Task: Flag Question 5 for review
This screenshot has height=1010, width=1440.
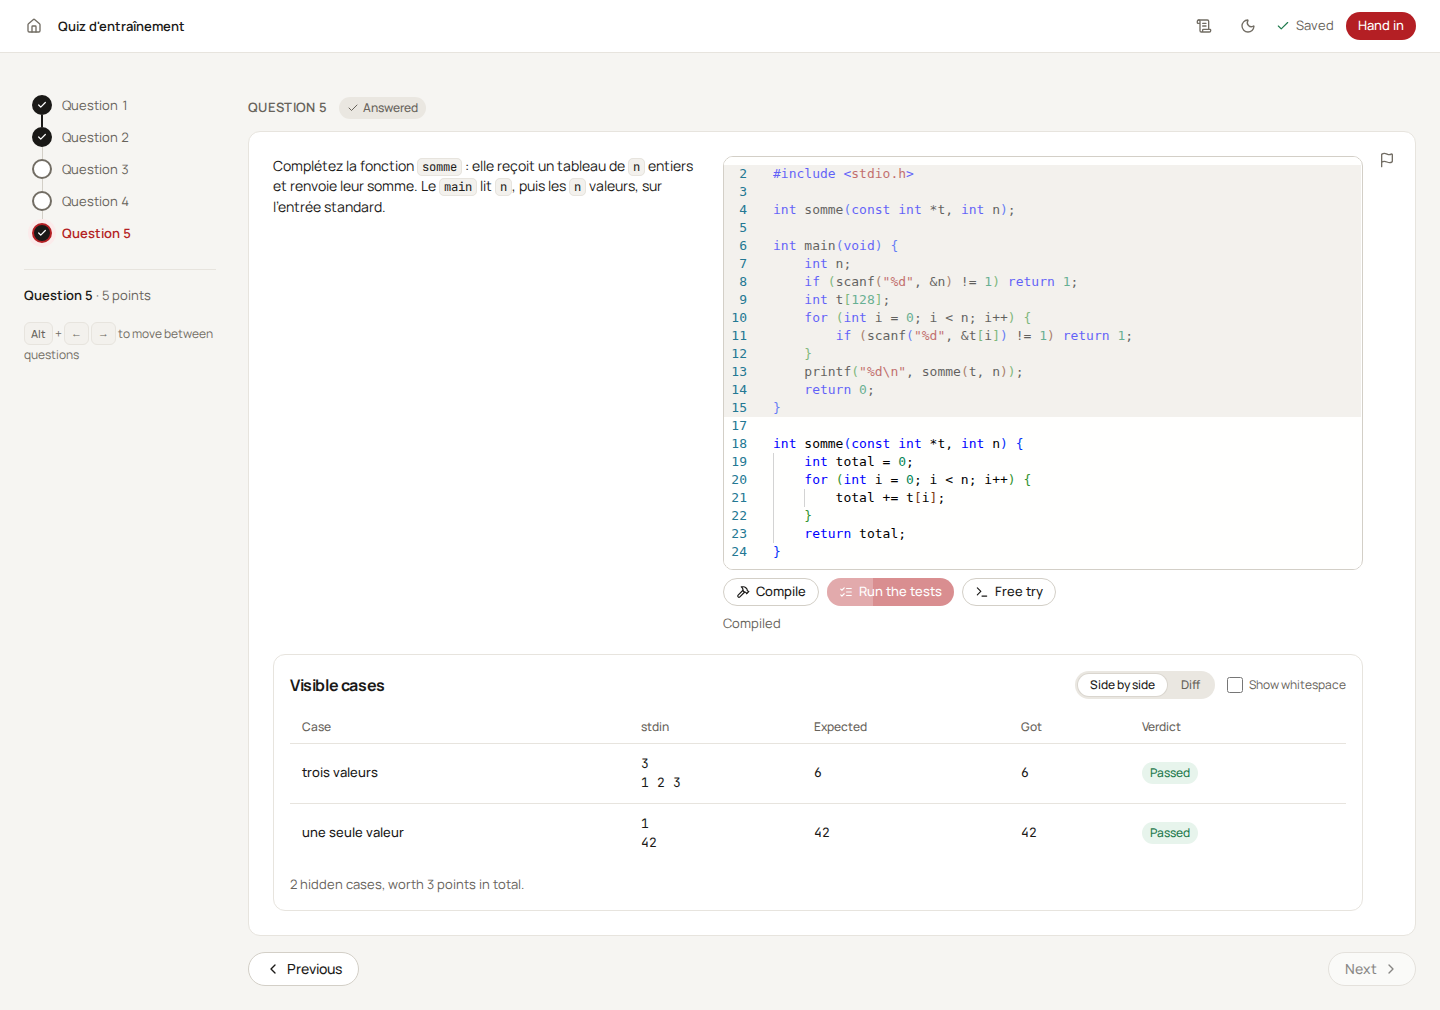Action: tap(1387, 160)
